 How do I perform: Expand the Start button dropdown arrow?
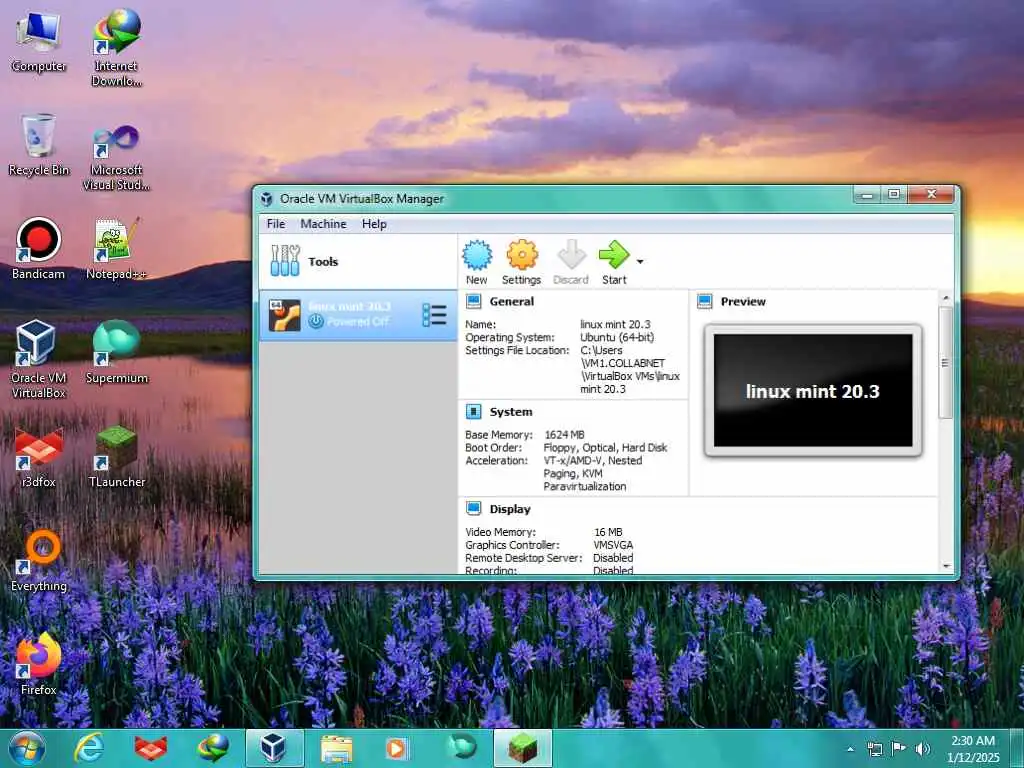tap(640, 262)
